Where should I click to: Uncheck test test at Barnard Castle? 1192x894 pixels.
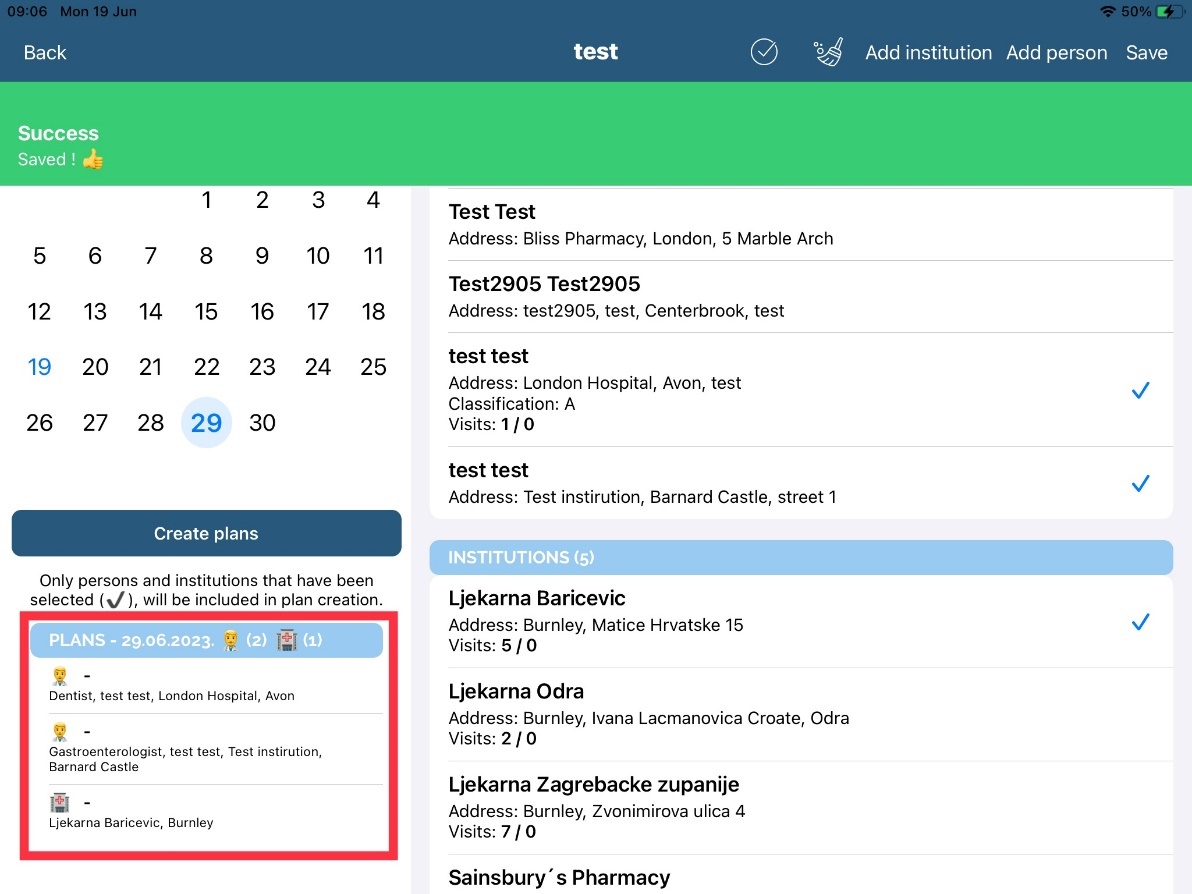(1140, 484)
